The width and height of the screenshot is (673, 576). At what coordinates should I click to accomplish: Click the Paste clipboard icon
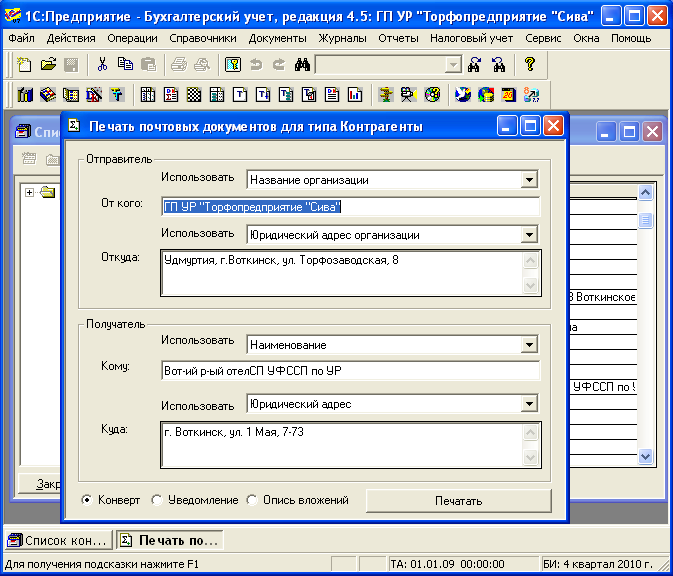(149, 65)
